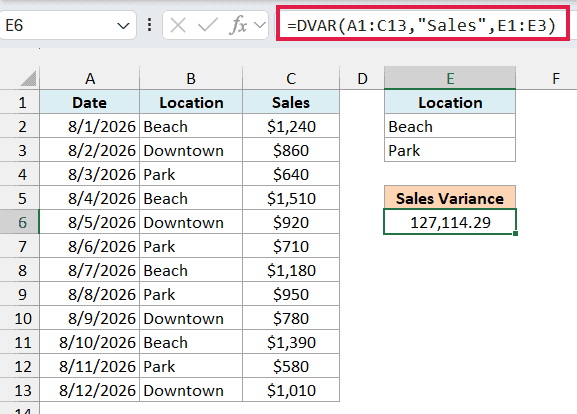Select the date cell 8/3/2026
This screenshot has height=414, width=577.
click(x=89, y=174)
